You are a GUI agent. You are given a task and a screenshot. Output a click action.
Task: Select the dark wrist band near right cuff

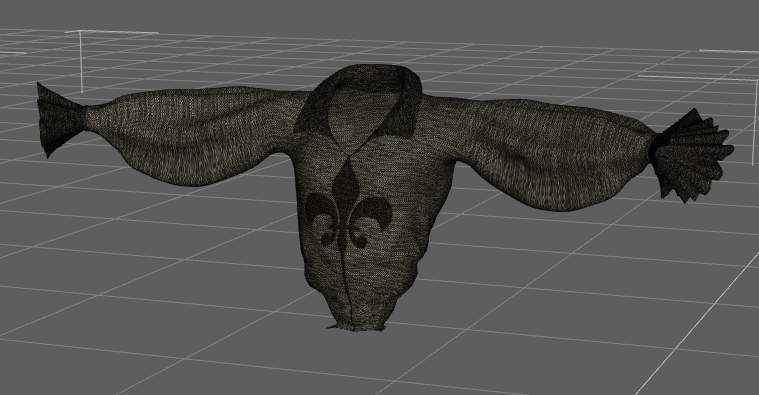tap(654, 147)
